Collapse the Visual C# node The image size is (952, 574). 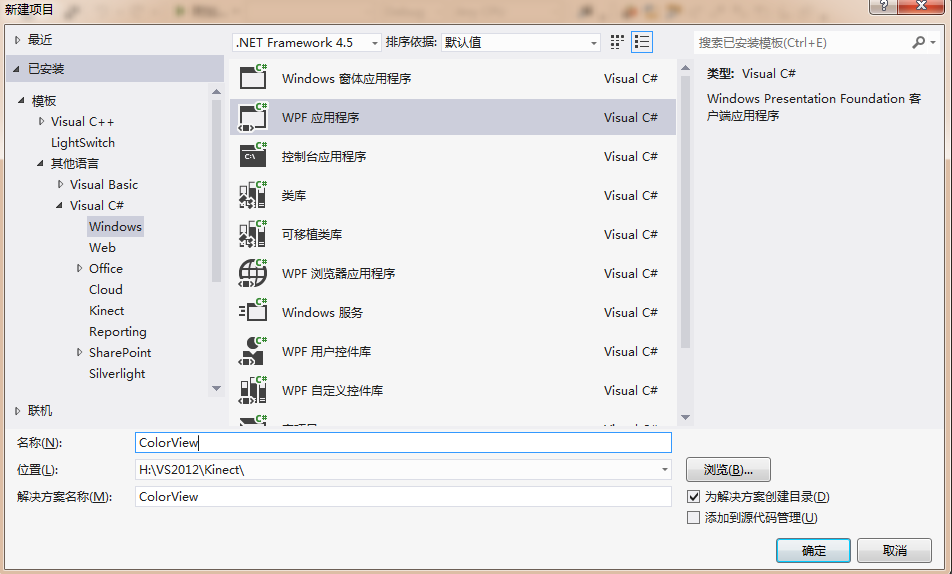[x=59, y=205]
